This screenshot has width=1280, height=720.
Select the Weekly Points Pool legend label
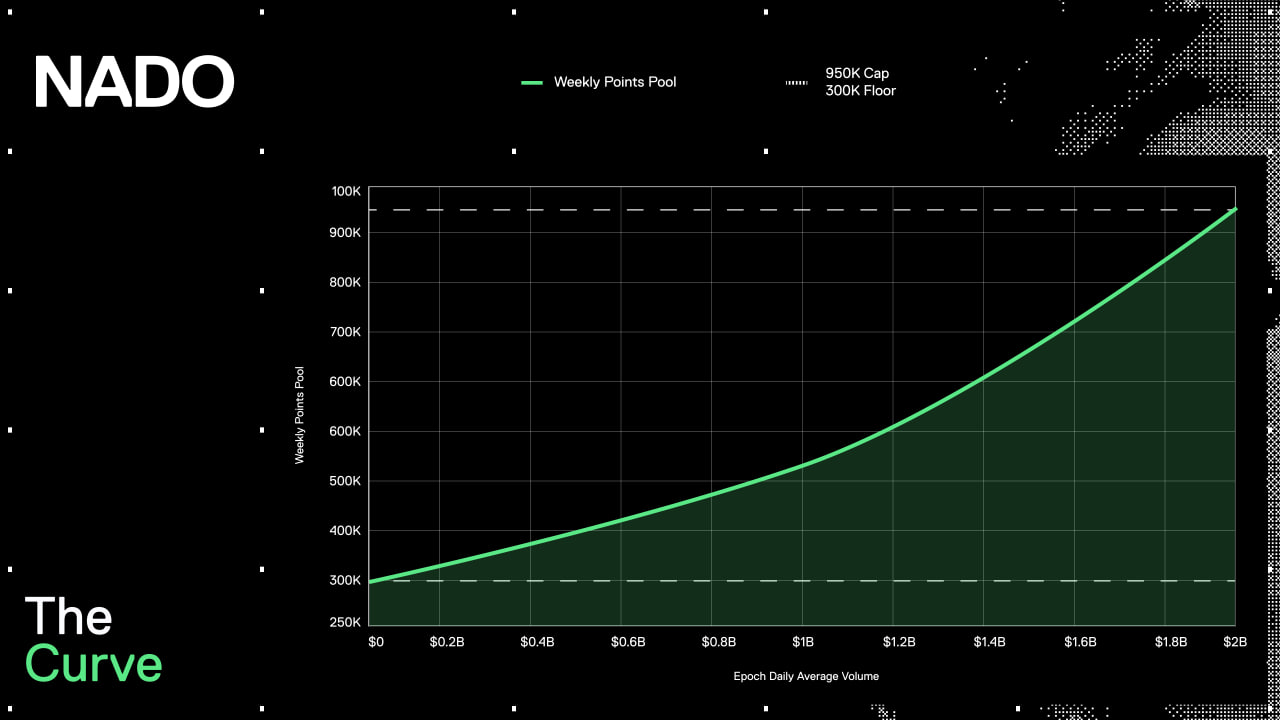coord(615,82)
